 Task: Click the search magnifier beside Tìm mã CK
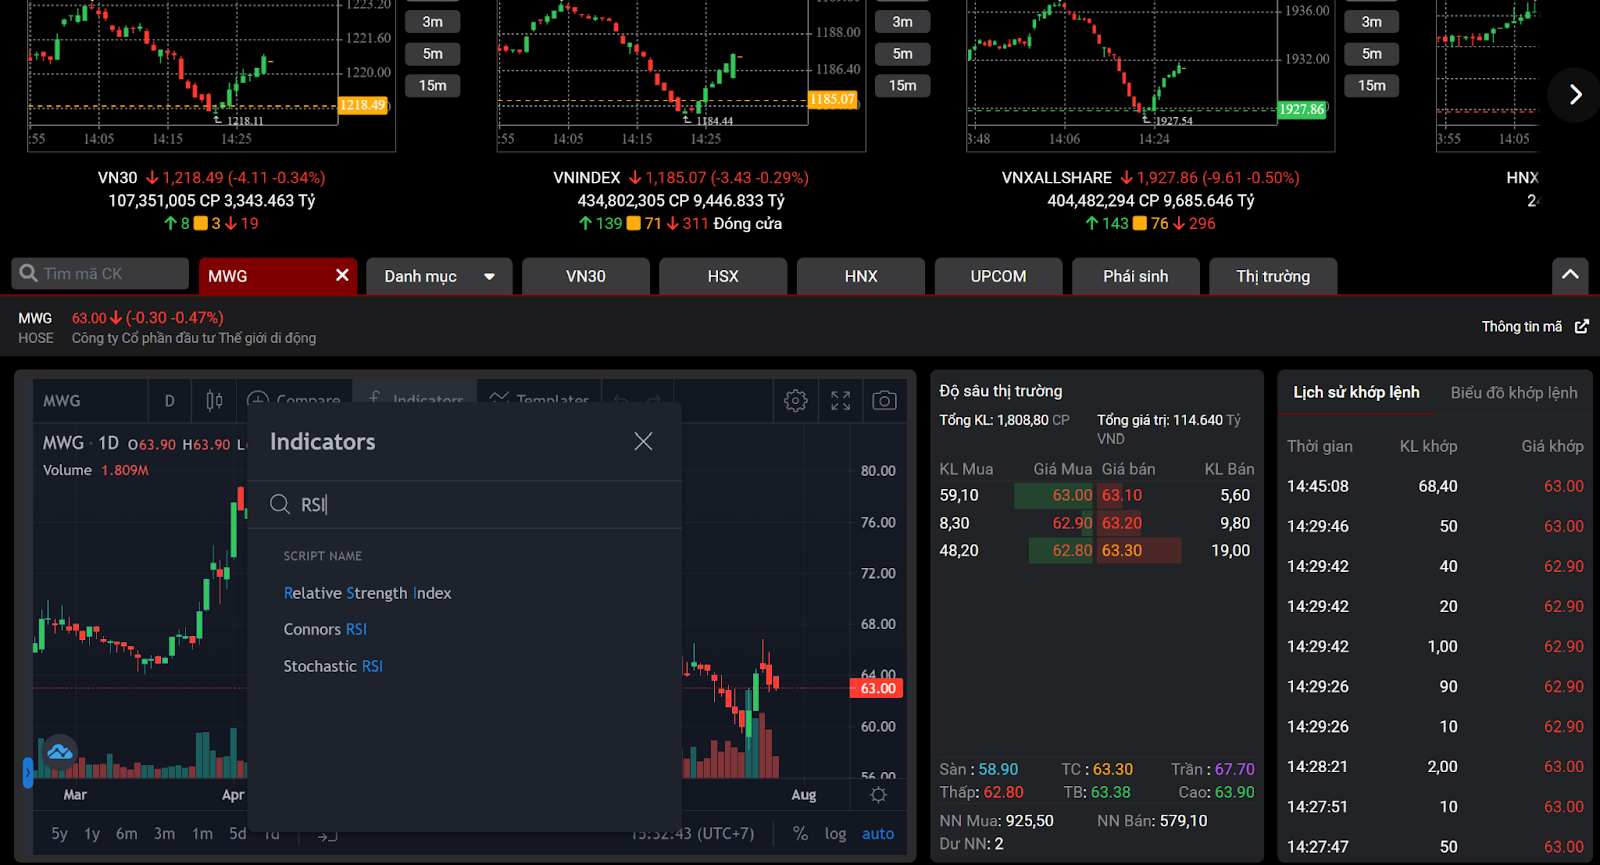pos(28,273)
